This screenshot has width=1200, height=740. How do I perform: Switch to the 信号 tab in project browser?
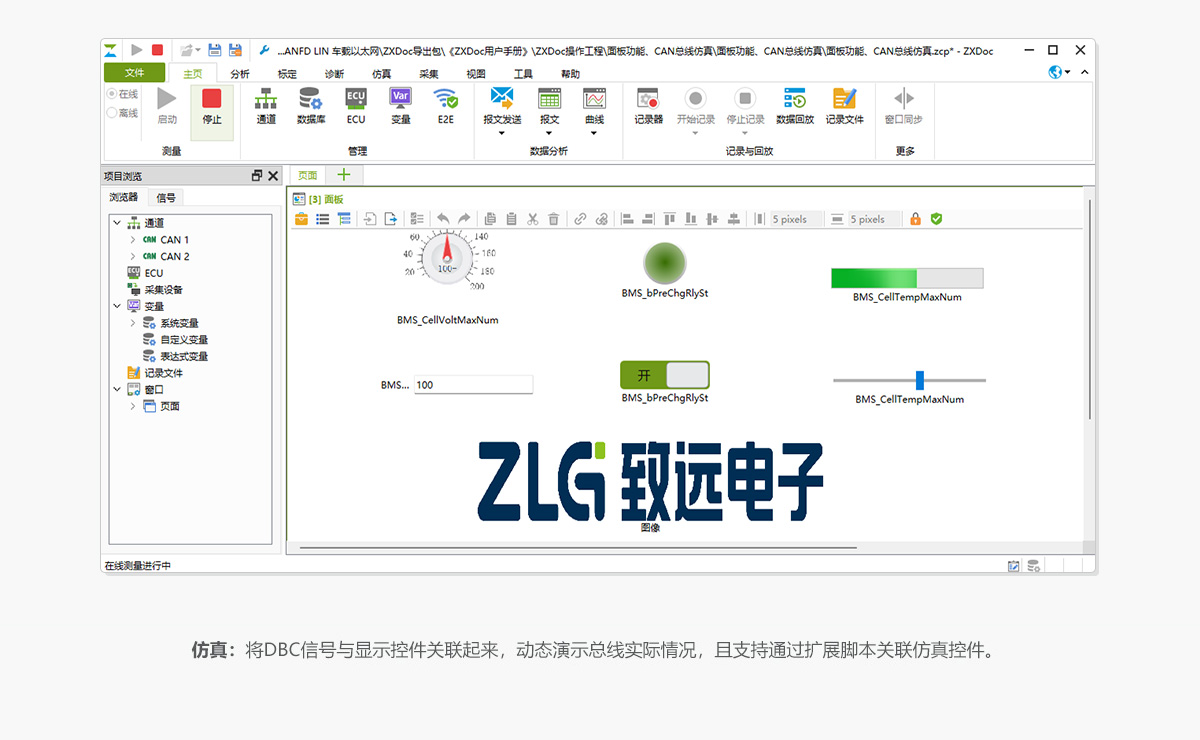(166, 198)
